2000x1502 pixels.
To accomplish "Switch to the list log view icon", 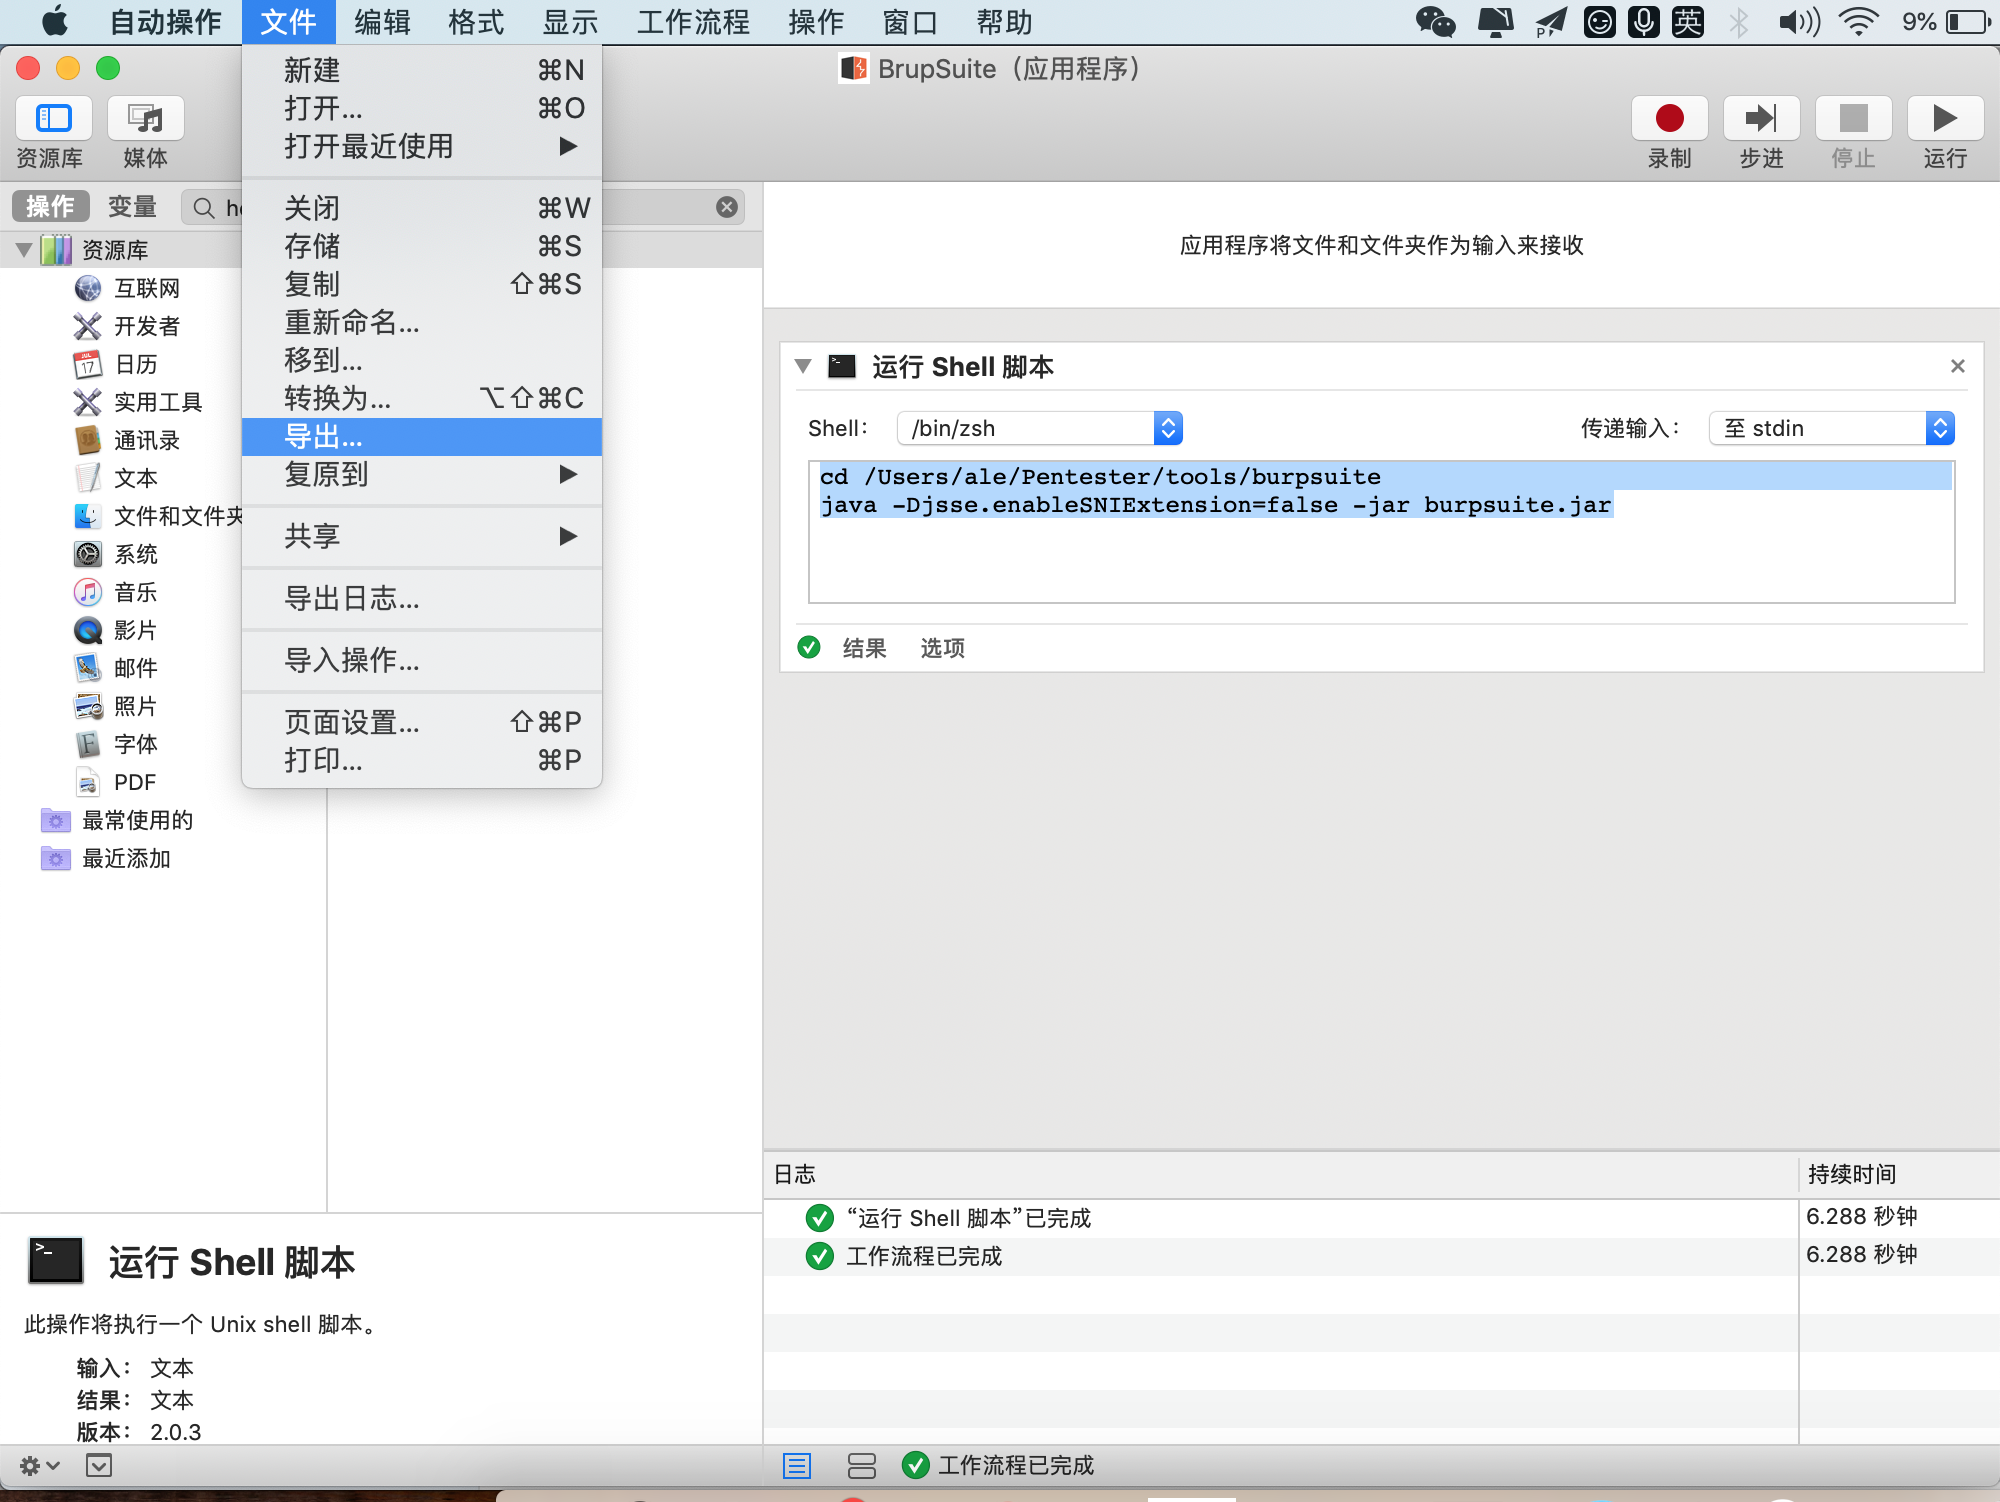I will (x=797, y=1466).
